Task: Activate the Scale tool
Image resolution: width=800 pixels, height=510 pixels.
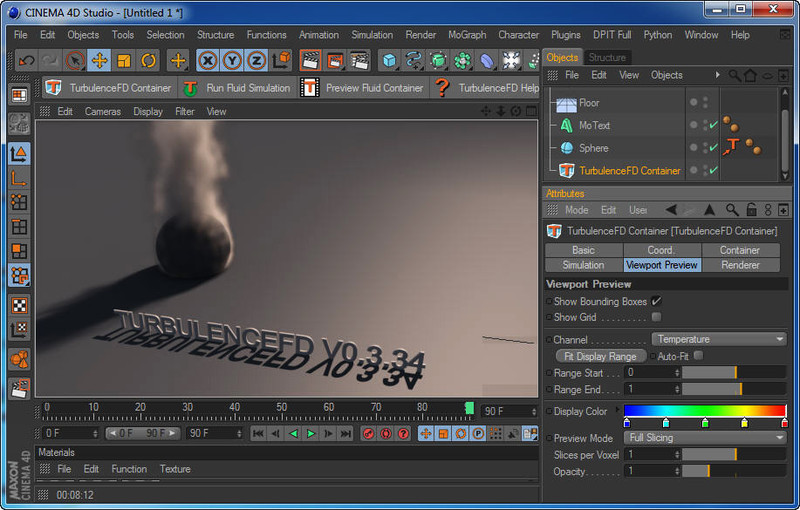Action: (124, 61)
